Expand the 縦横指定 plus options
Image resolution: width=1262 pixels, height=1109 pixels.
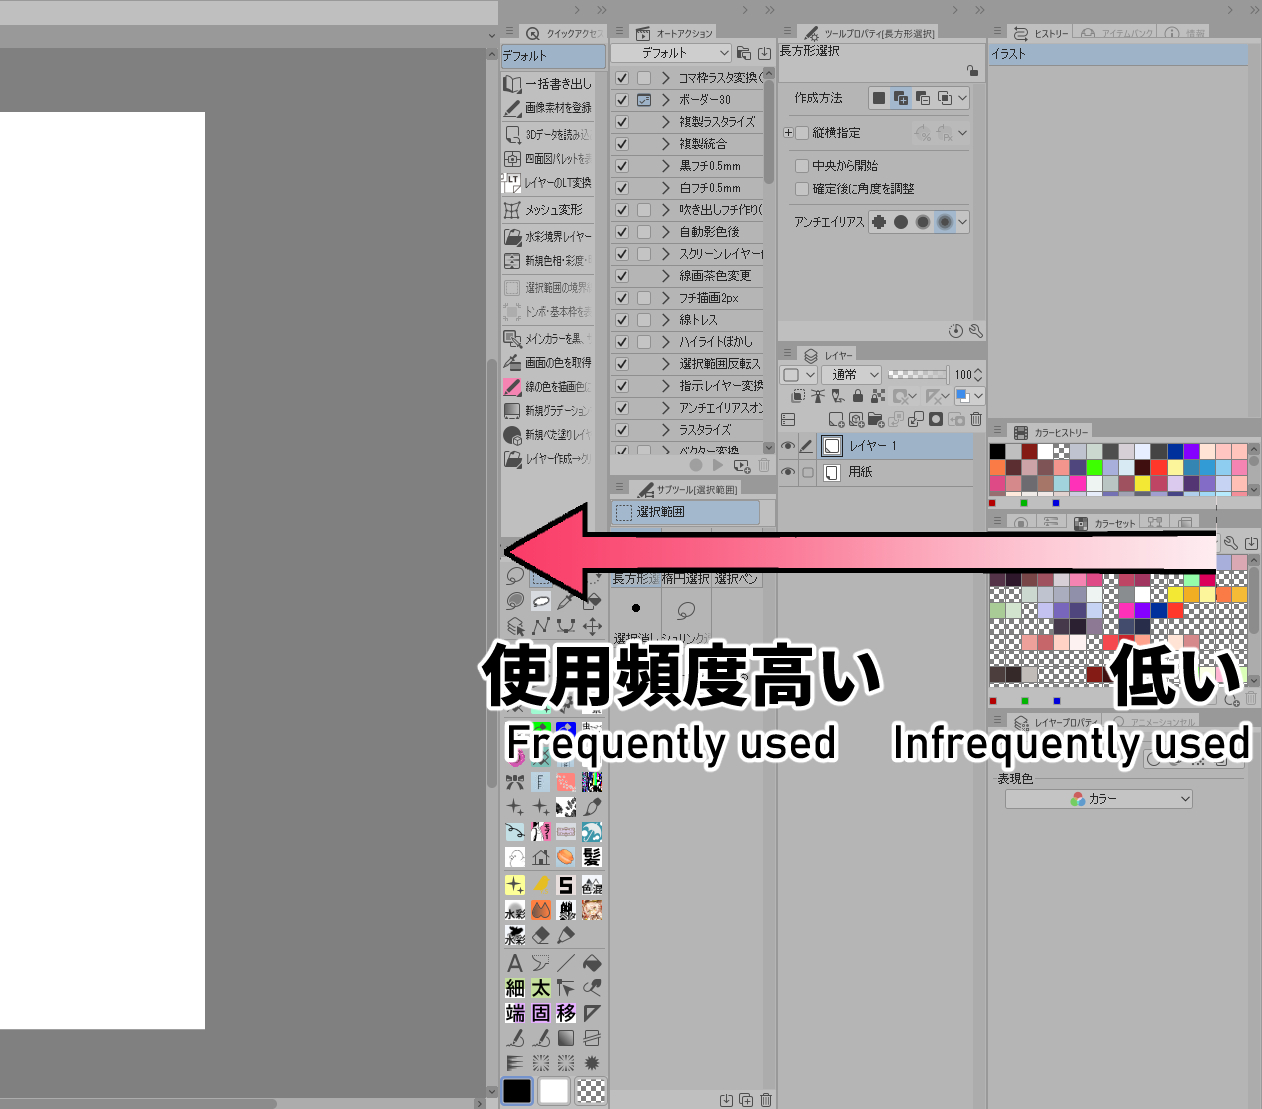point(788,132)
